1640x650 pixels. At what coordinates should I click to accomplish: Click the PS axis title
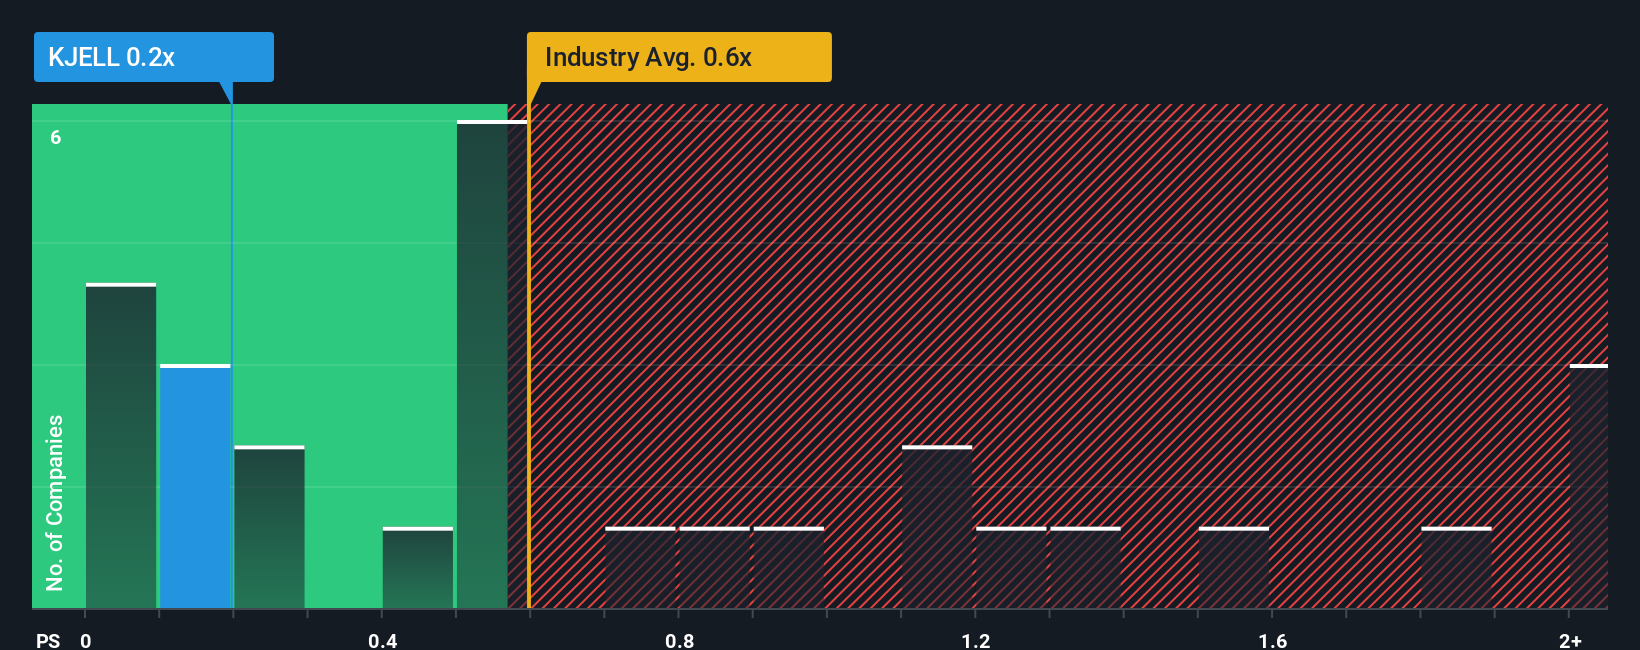pyautogui.click(x=48, y=640)
